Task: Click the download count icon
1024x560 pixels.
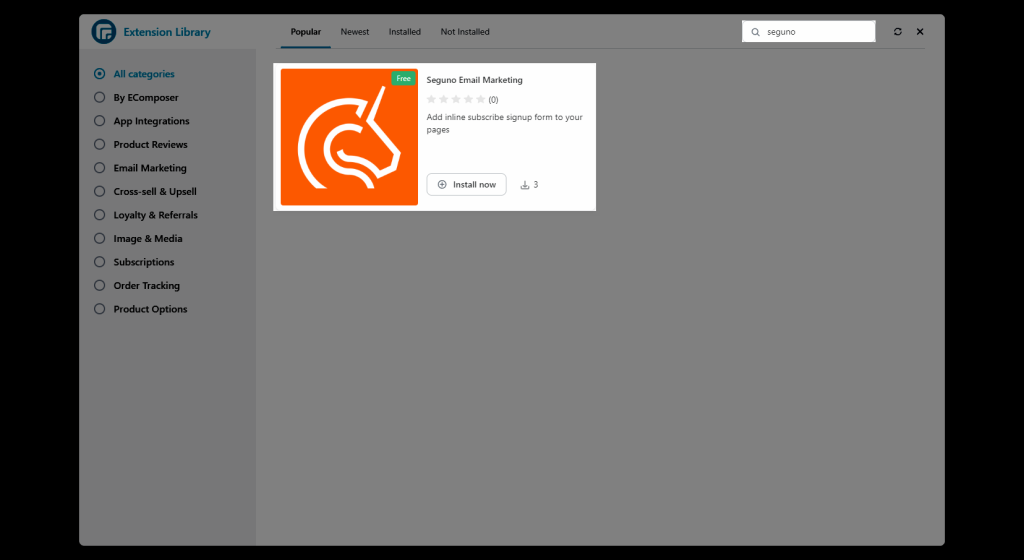Action: click(524, 185)
